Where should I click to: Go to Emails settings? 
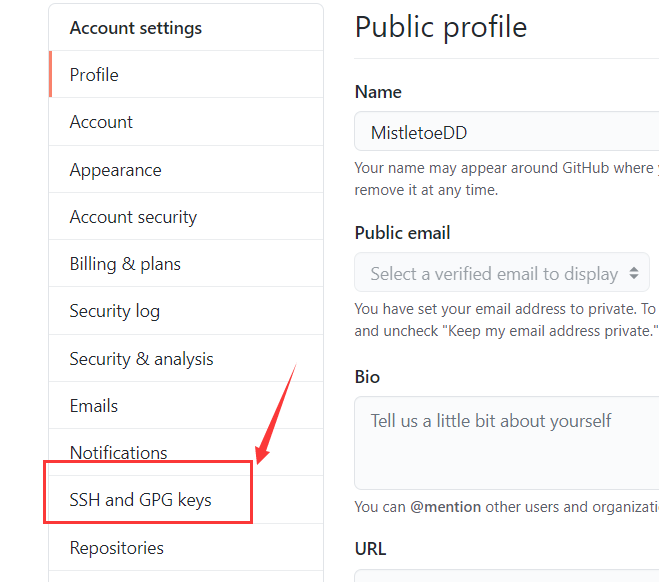point(94,406)
